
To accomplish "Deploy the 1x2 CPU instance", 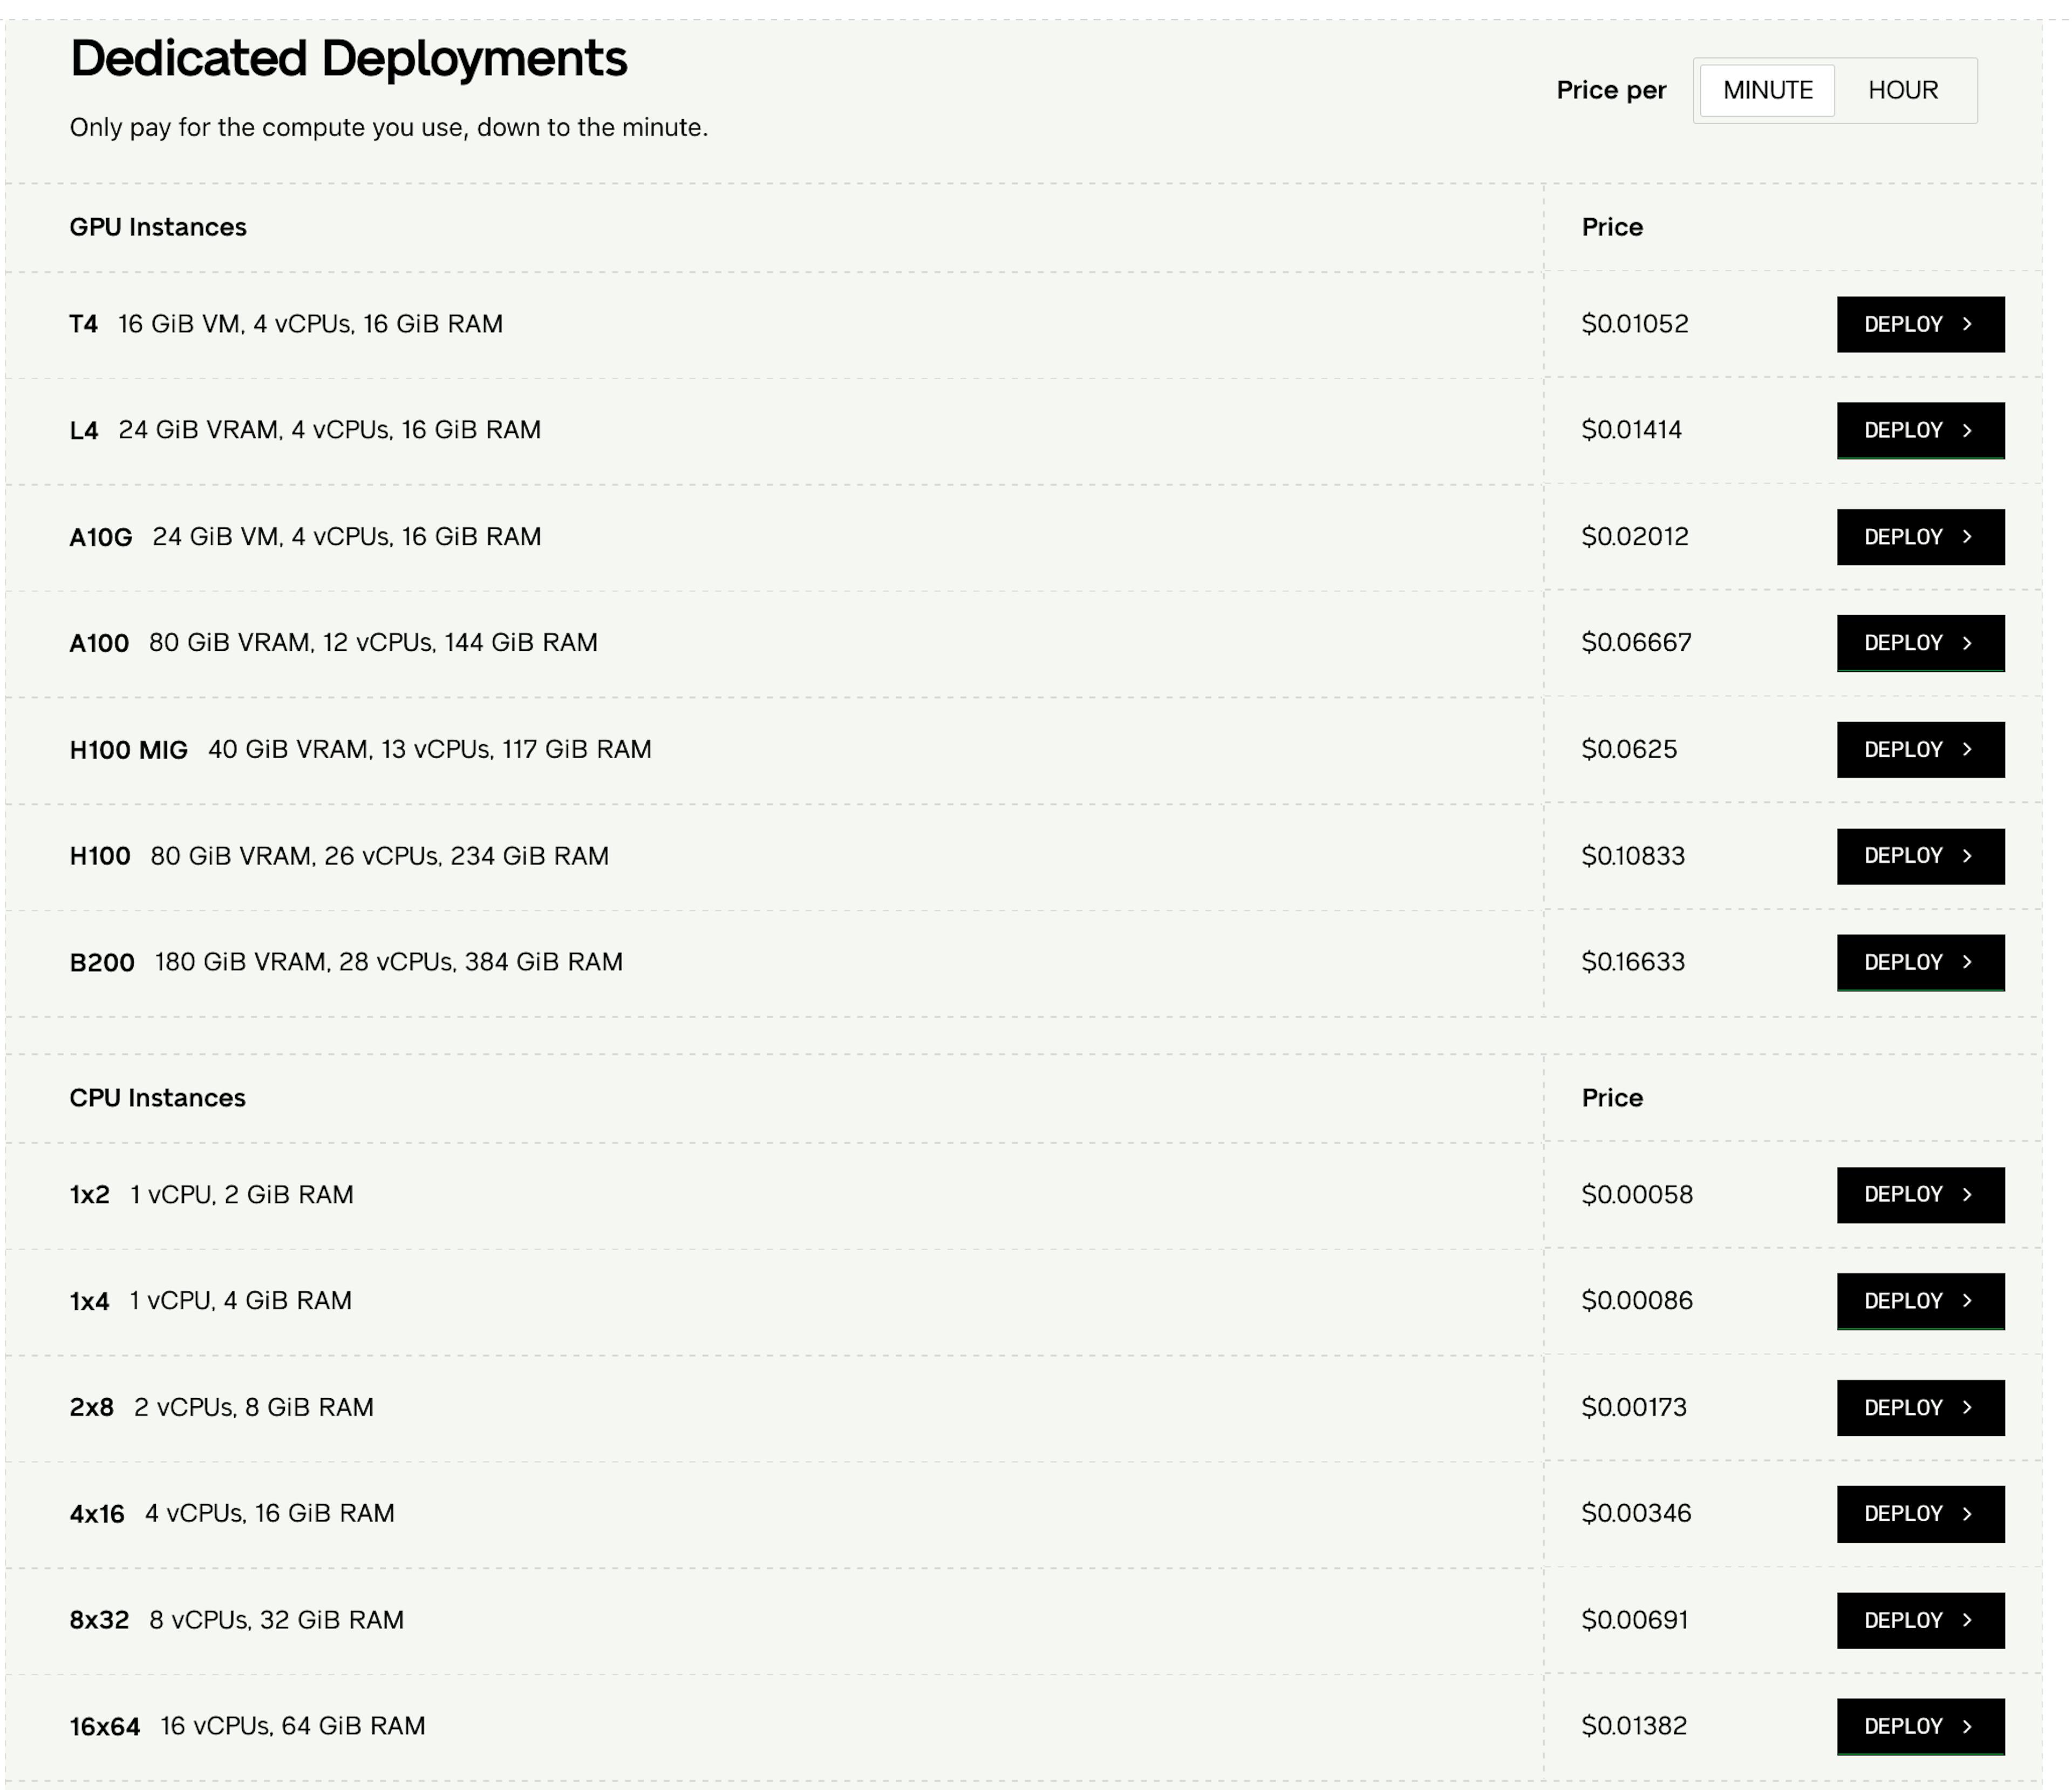I will [x=1920, y=1195].
